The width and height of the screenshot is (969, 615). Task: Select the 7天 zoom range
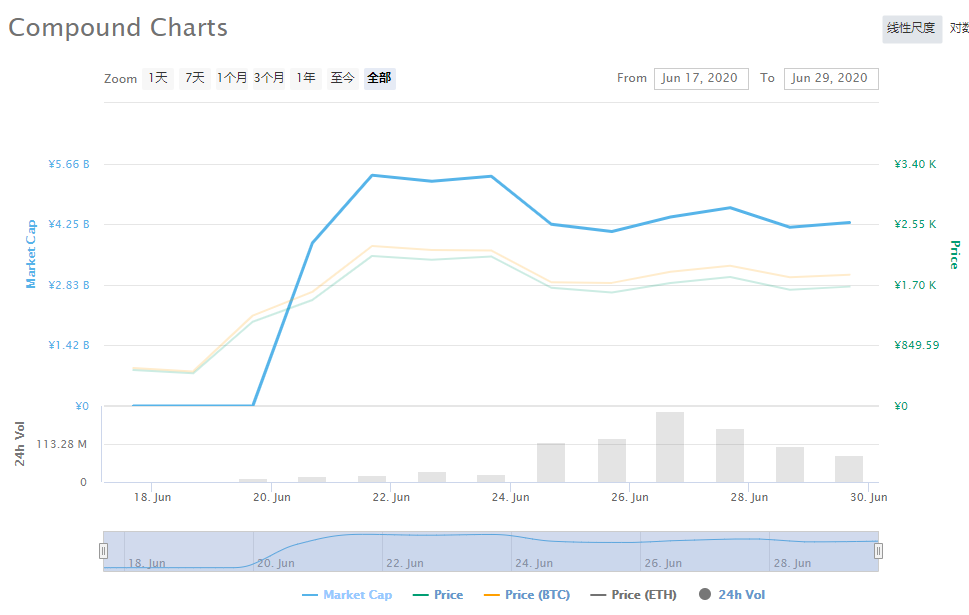coord(194,78)
